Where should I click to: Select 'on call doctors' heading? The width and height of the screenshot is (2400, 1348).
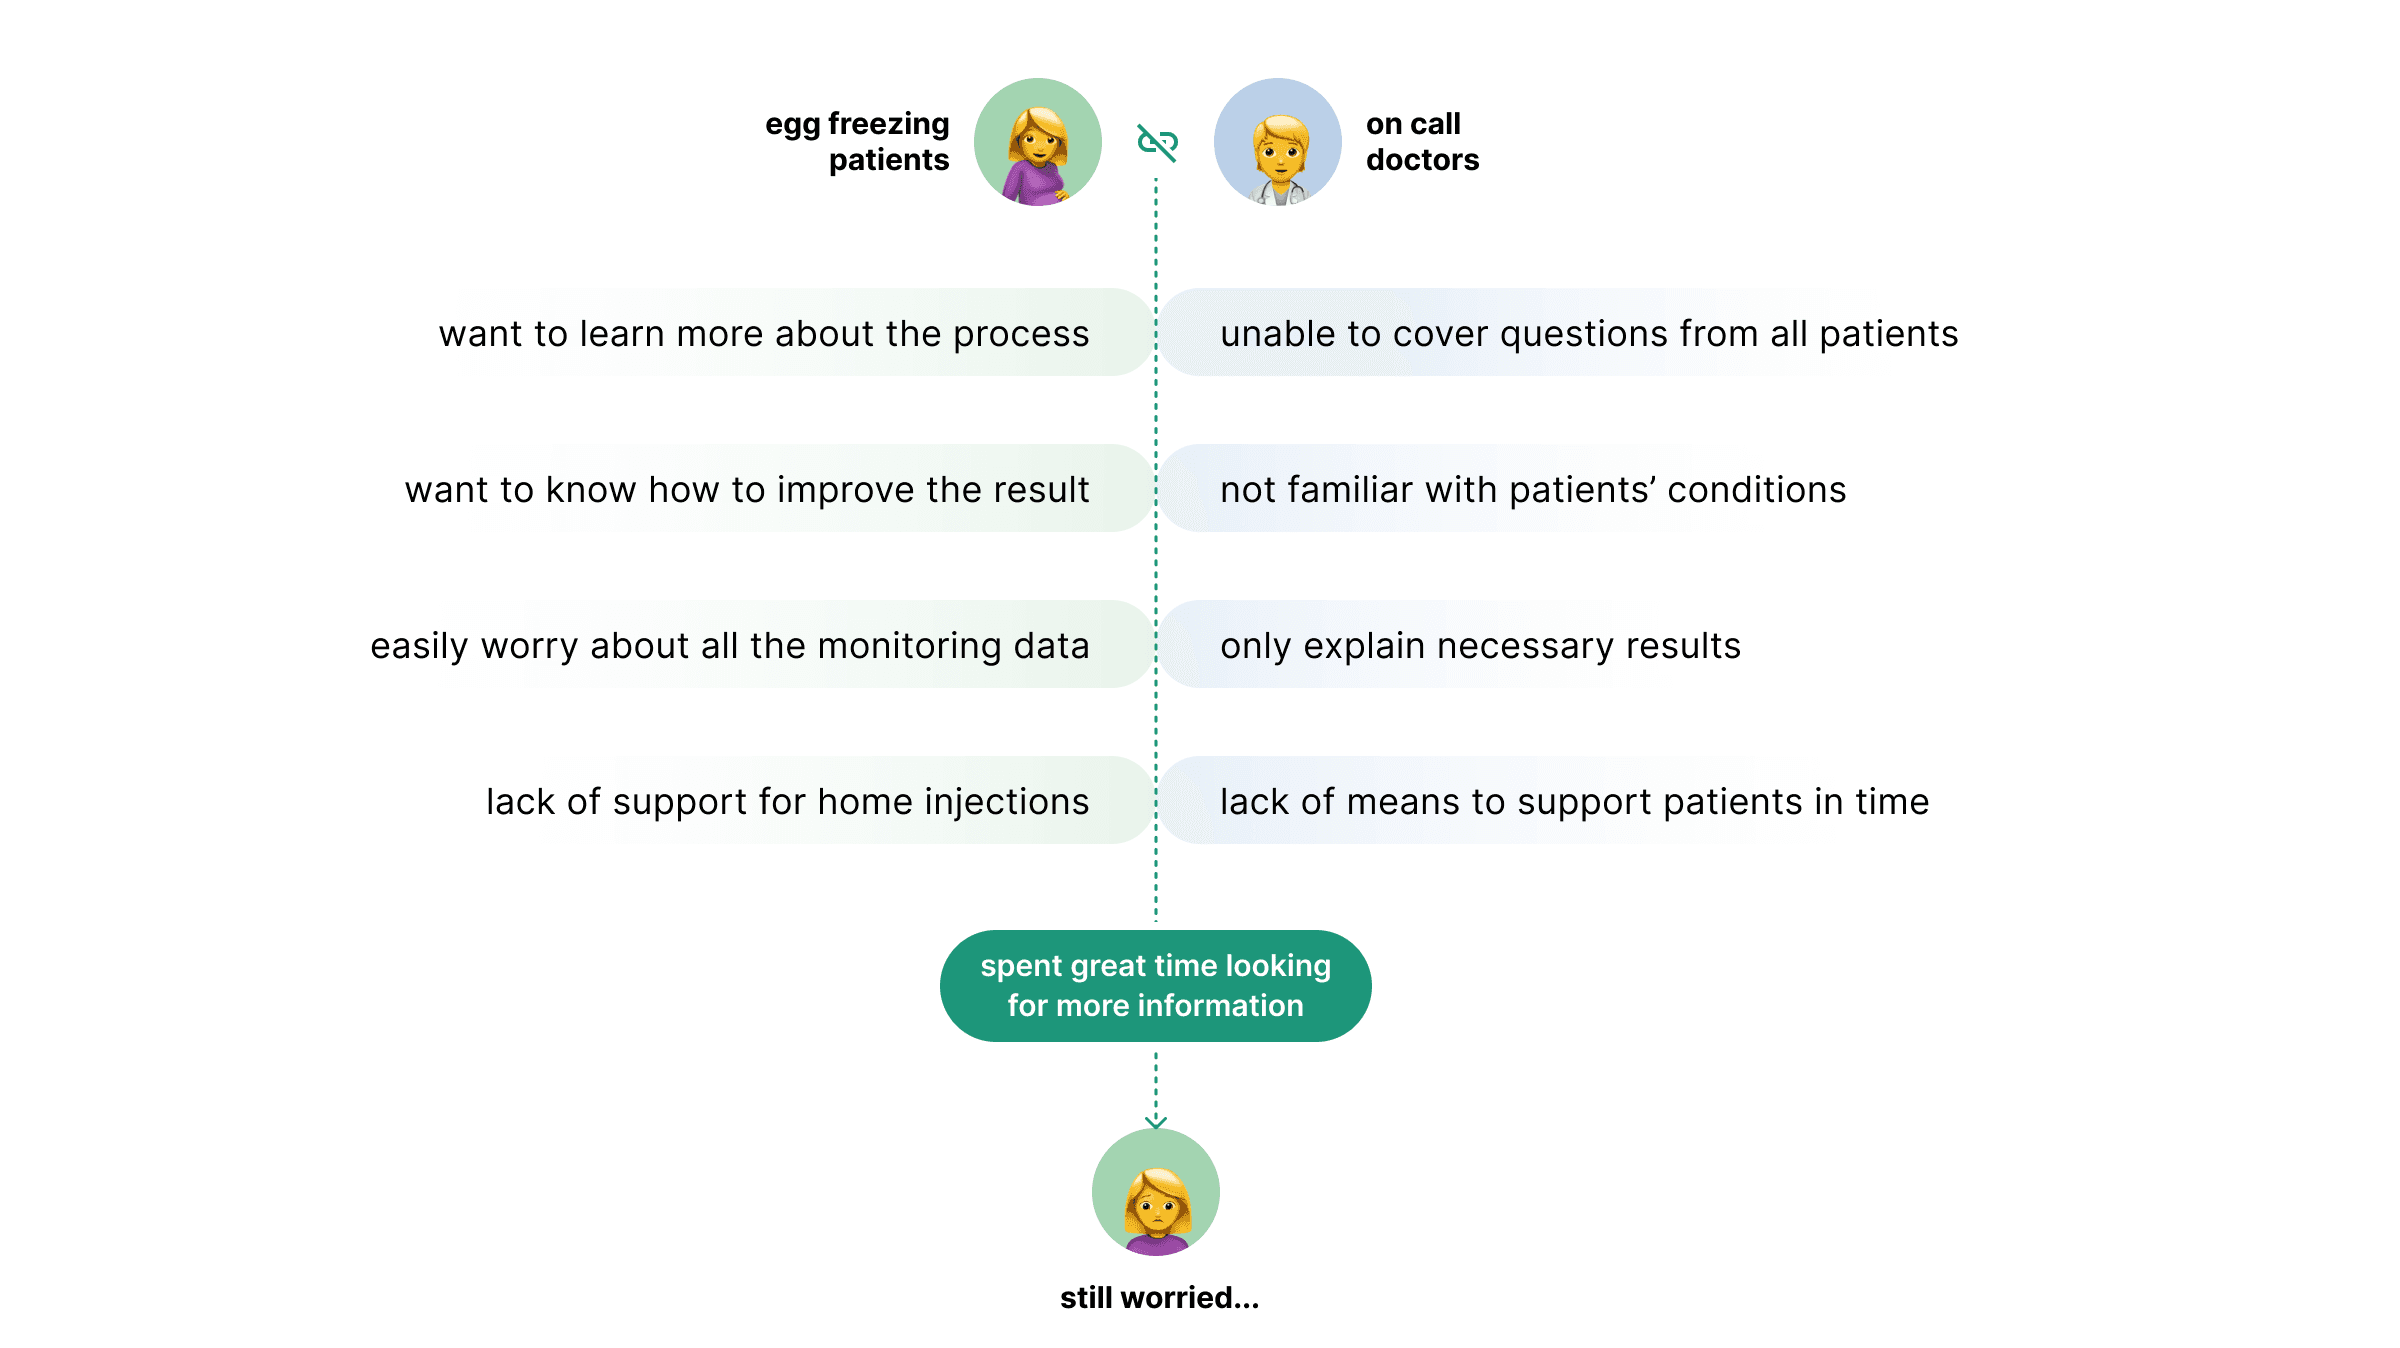1422,141
